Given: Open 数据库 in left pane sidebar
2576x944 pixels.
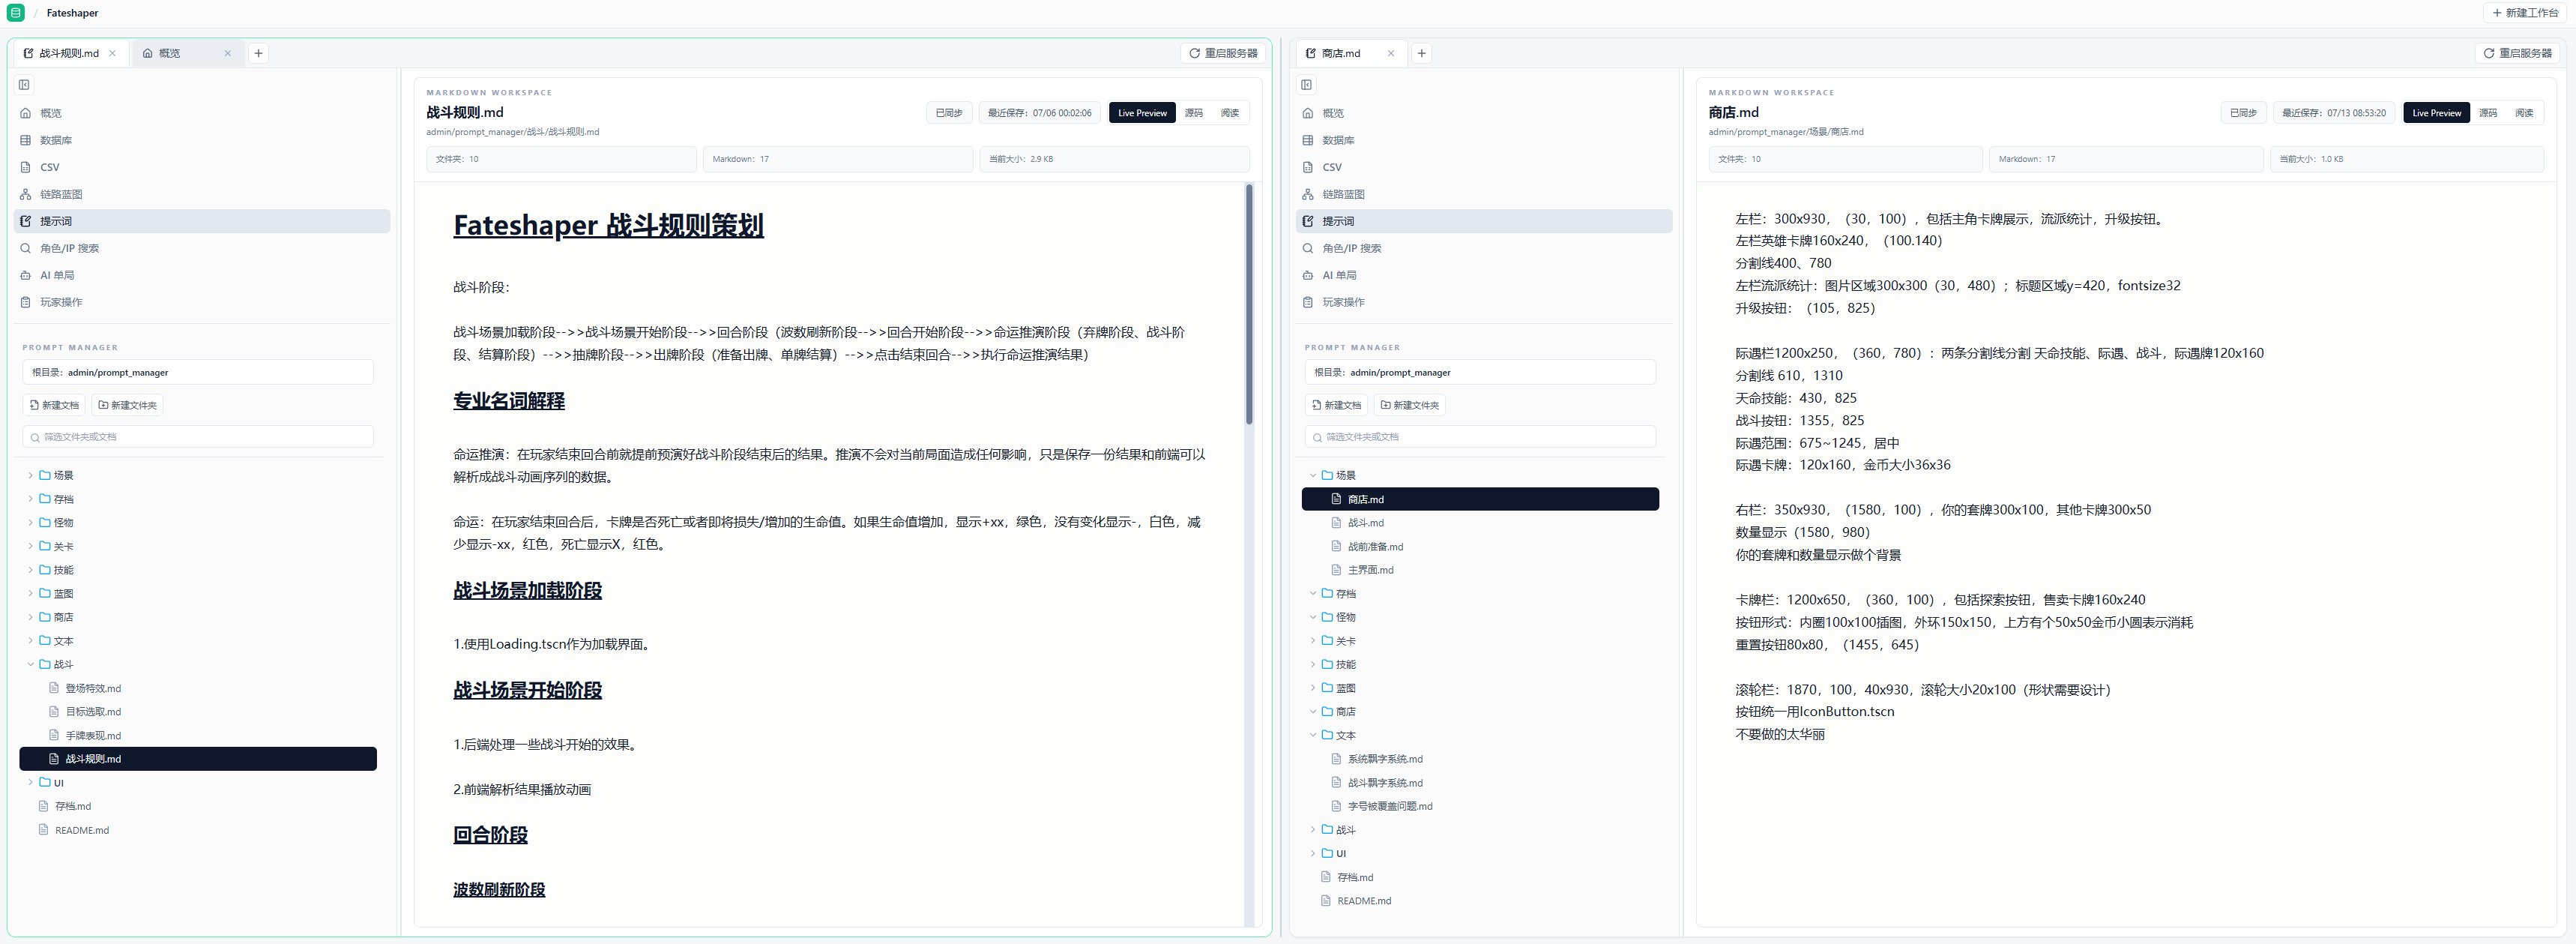Looking at the screenshot, I should (x=202, y=140).
